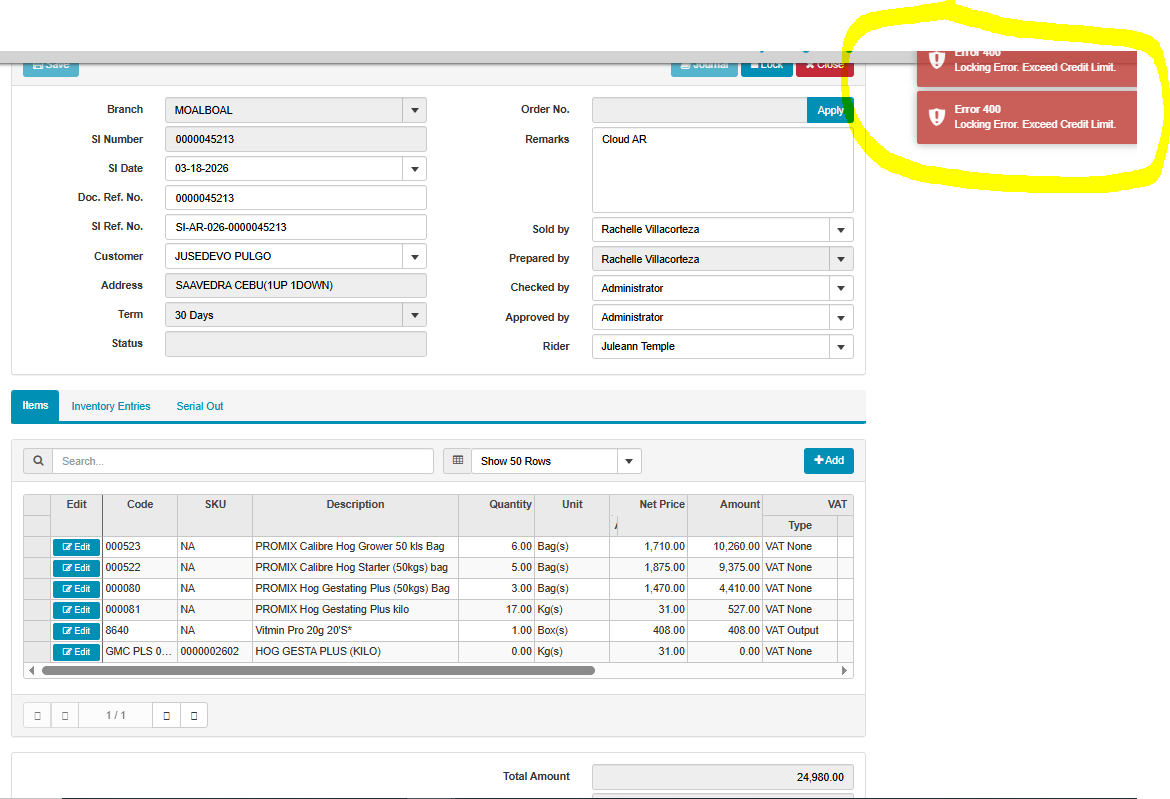The image size is (1170, 799).
Task: Edit the PROMIX Hog Gestating Plus kilo row
Action: coord(76,610)
